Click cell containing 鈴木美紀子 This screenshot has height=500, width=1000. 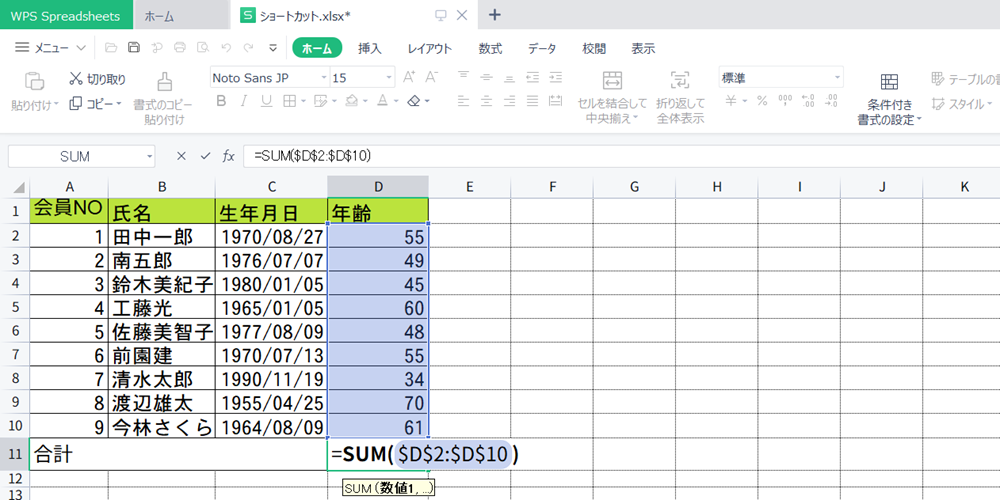click(x=162, y=284)
